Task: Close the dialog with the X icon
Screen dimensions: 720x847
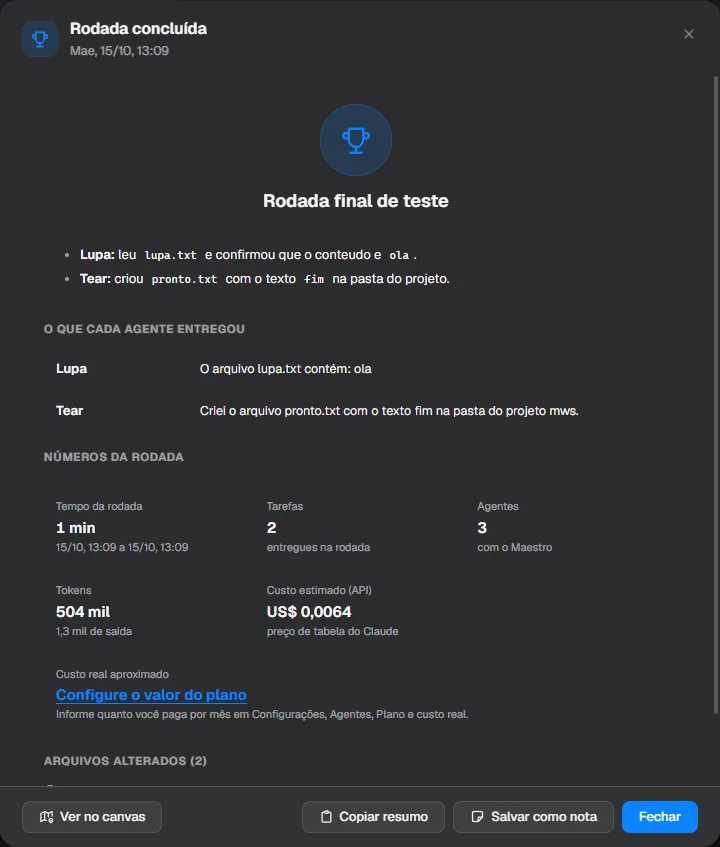Action: pyautogui.click(x=689, y=34)
